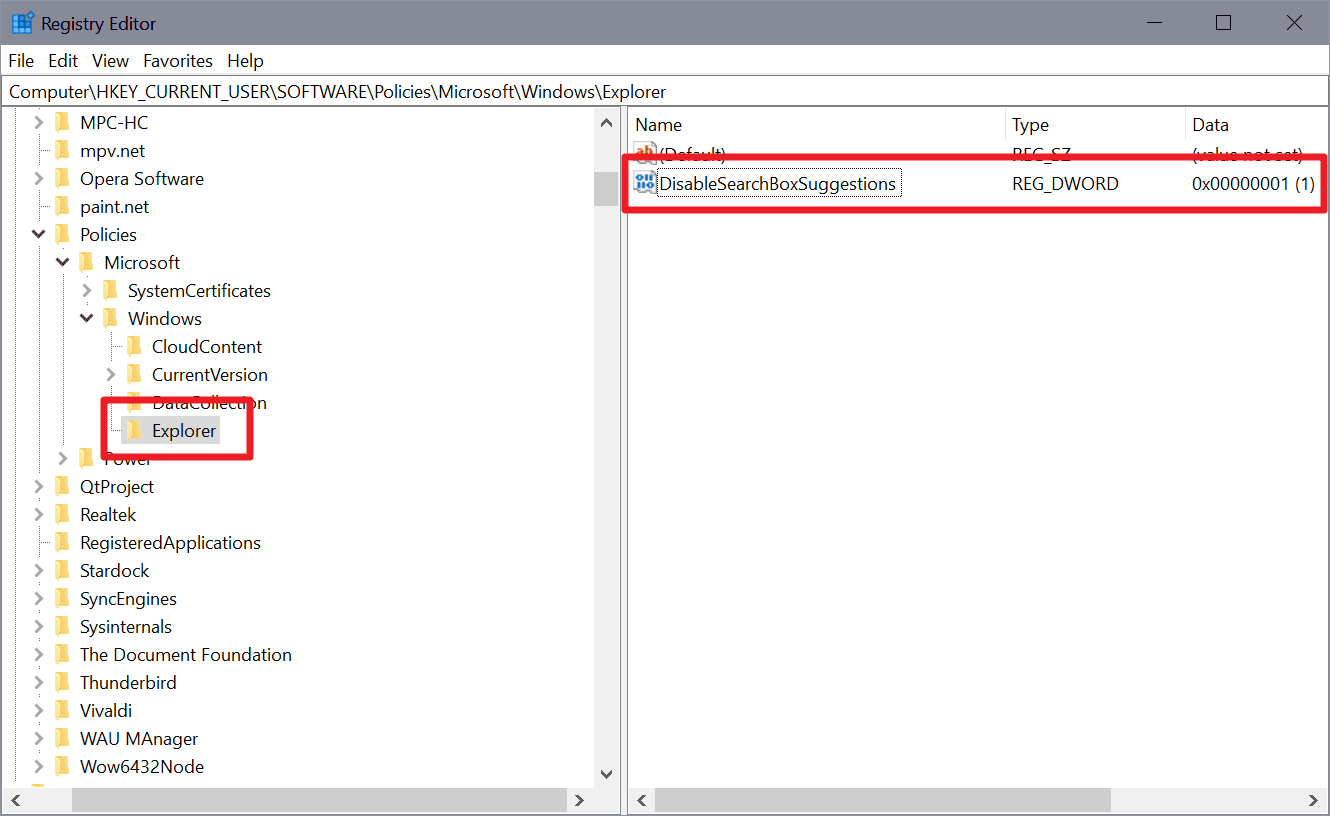Select the DataCollection key label
The width and height of the screenshot is (1330, 816).
click(x=209, y=403)
